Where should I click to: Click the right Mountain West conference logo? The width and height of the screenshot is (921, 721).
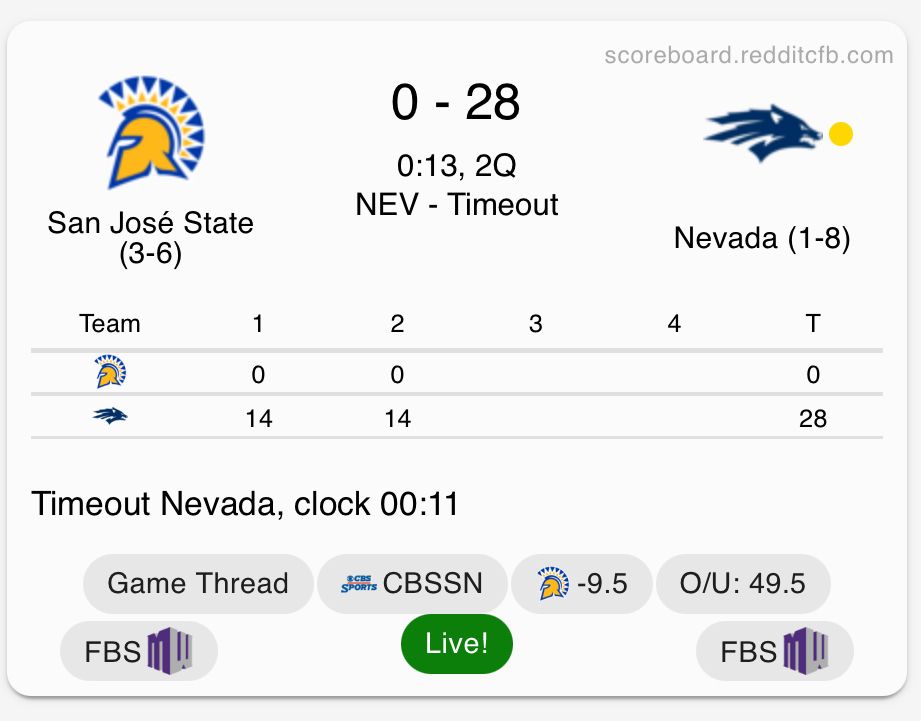click(x=805, y=652)
